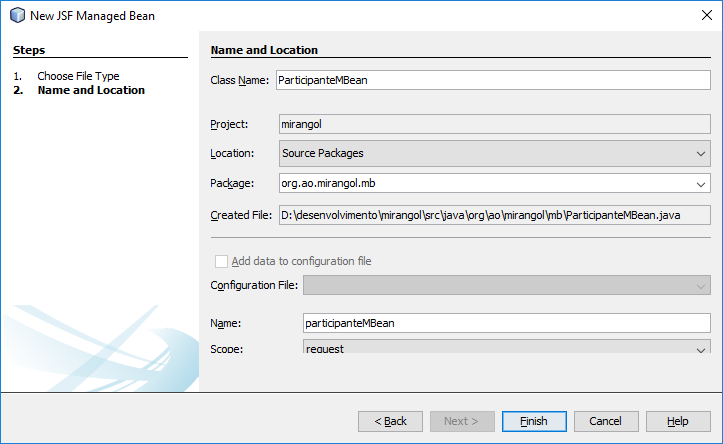The width and height of the screenshot is (723, 444).
Task: Click the JSF Managed Bean cube icon
Action: [x=17, y=15]
